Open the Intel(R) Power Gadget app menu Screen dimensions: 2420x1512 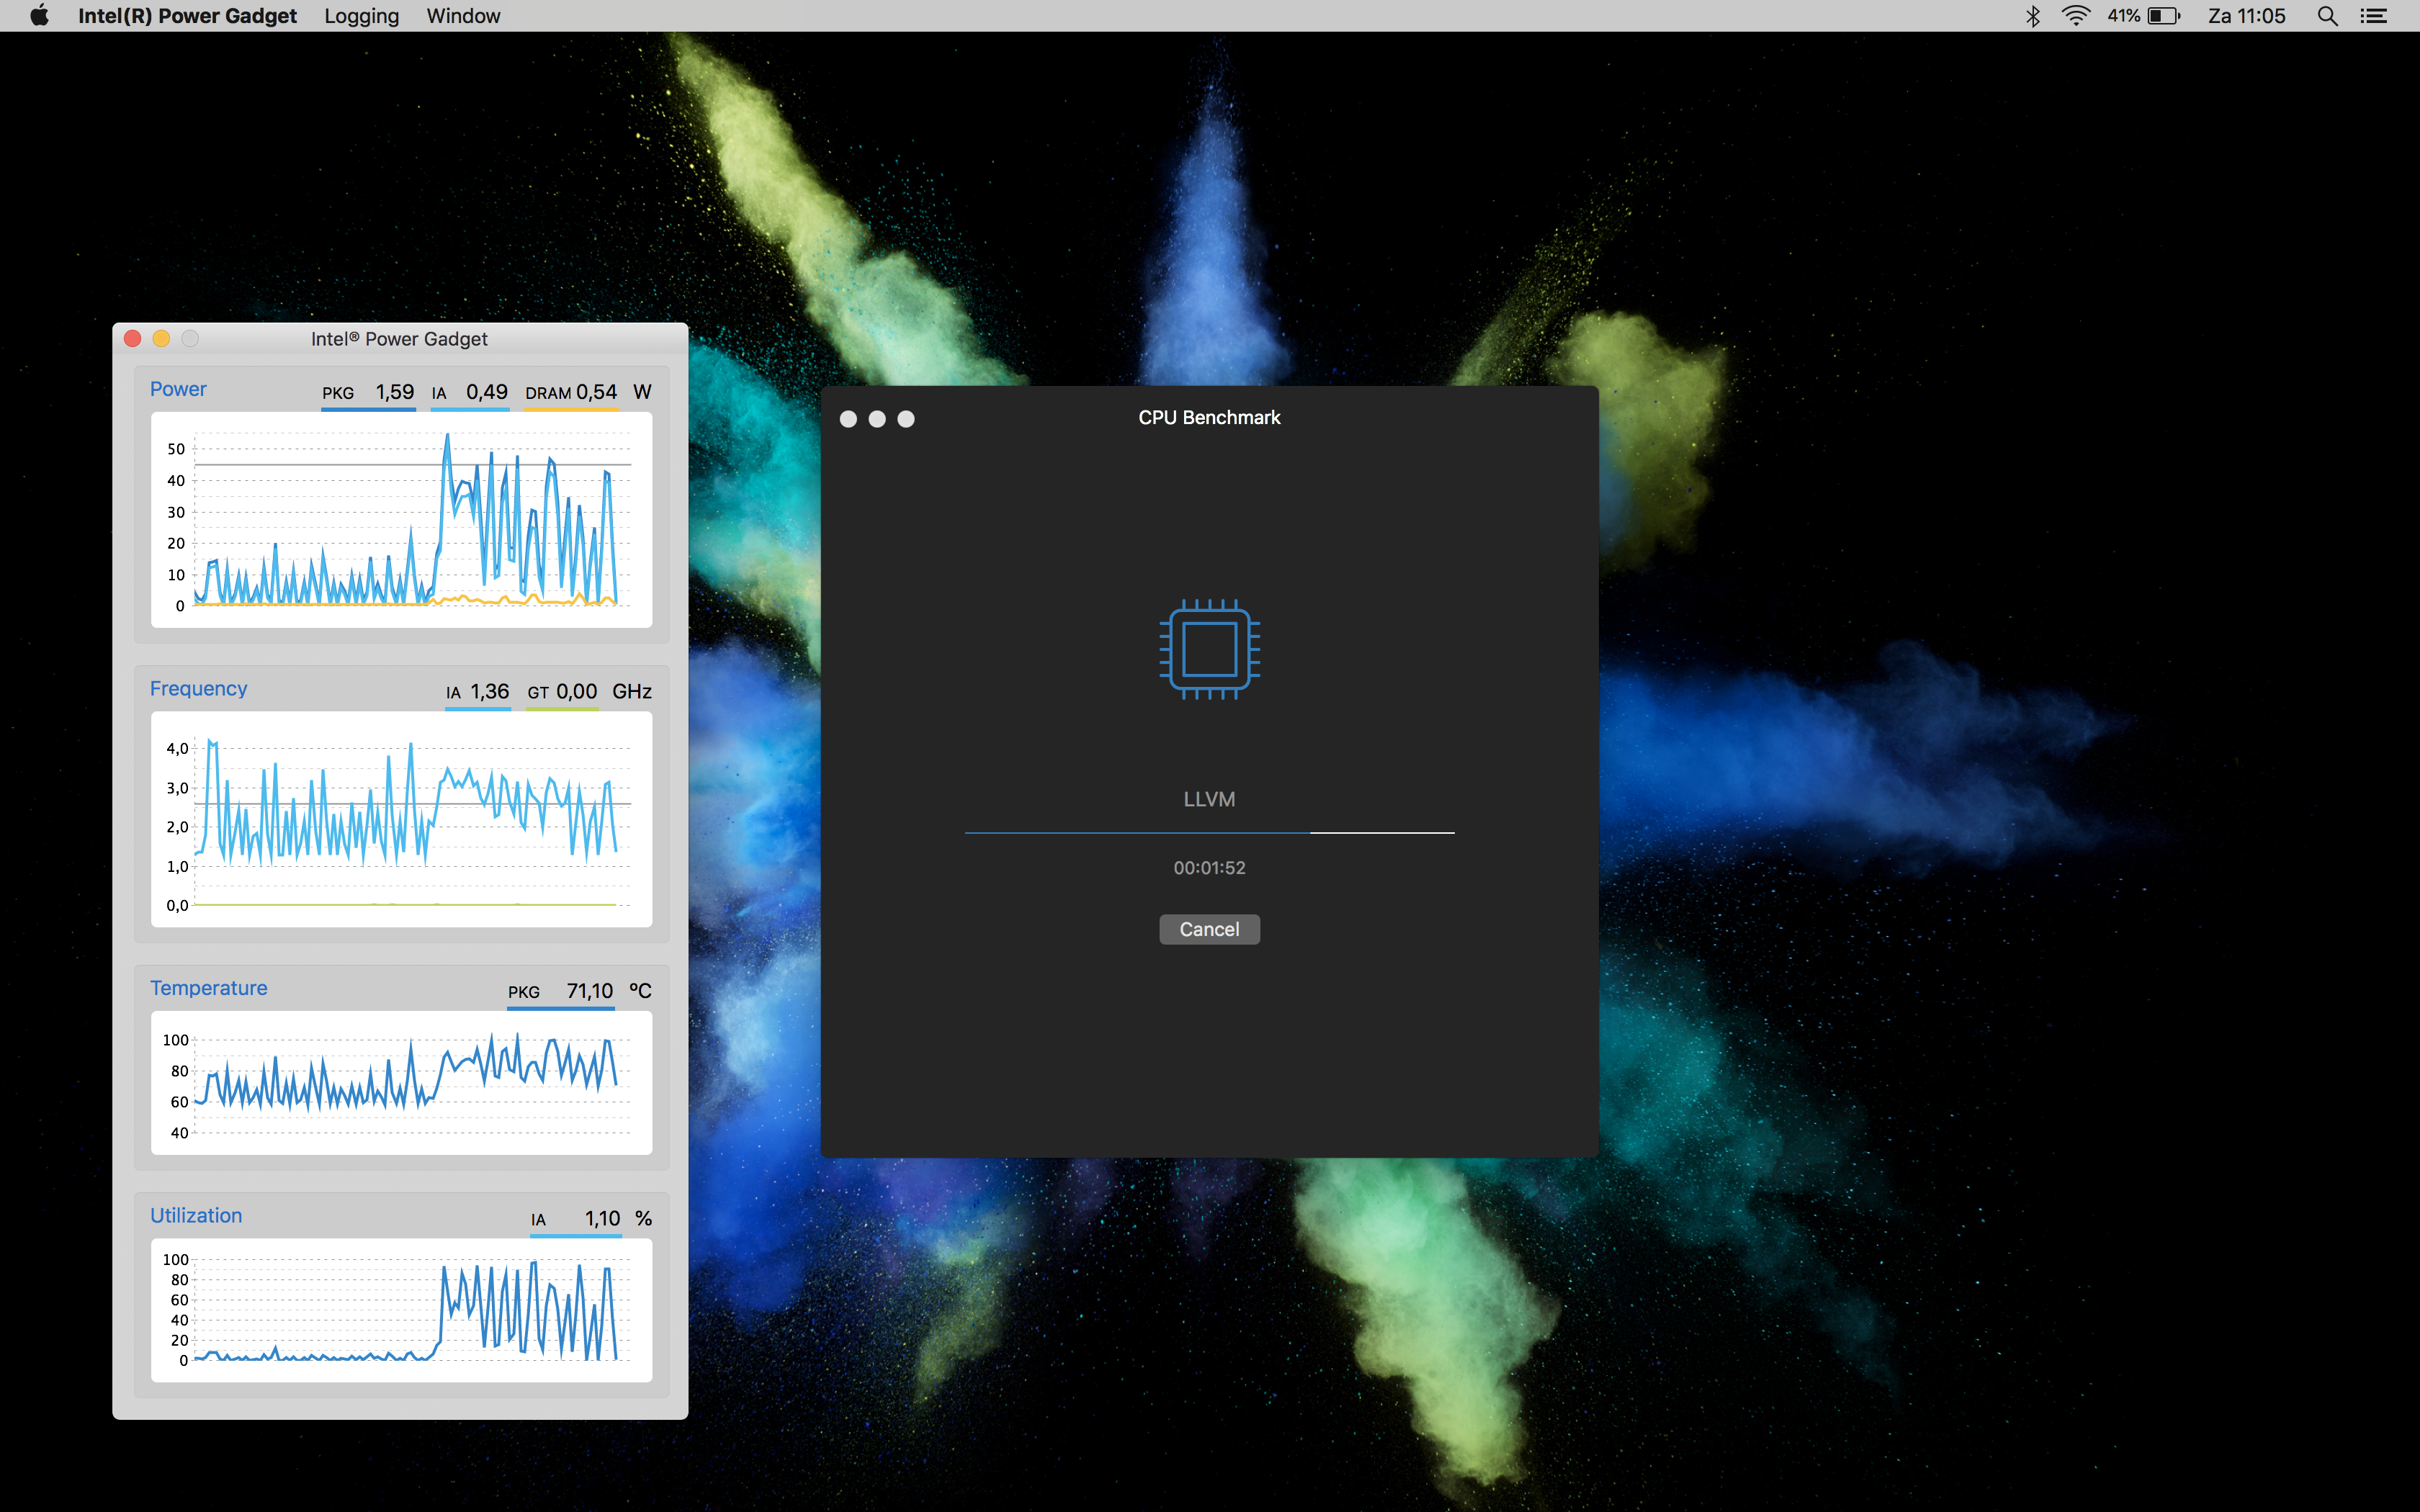click(187, 16)
